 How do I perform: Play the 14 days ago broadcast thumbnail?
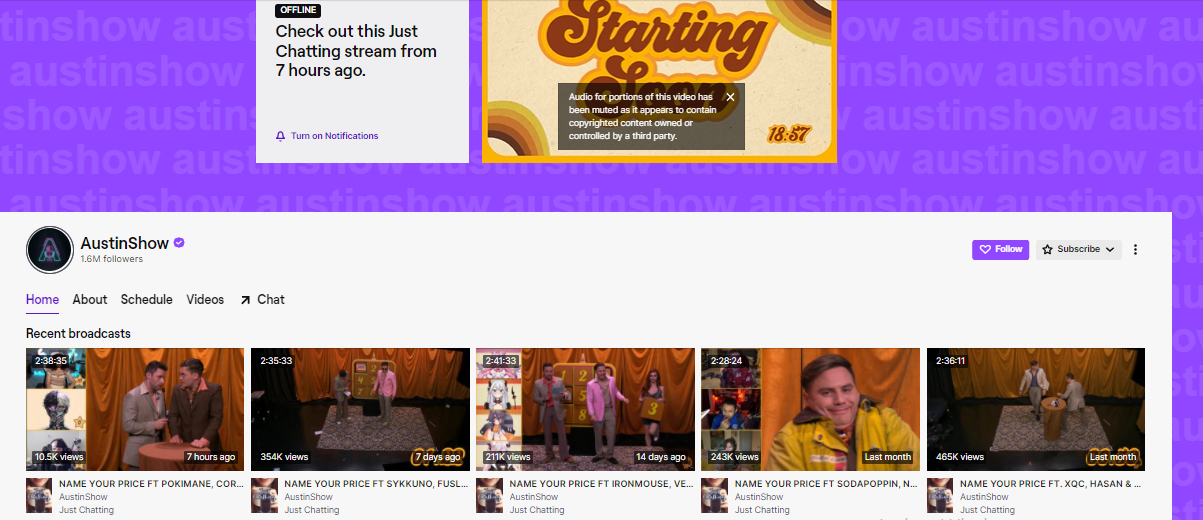[585, 409]
